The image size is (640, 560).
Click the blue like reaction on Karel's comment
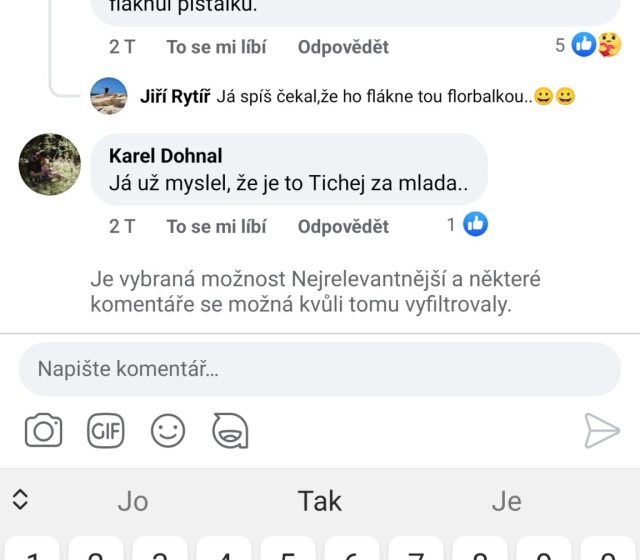click(x=476, y=225)
